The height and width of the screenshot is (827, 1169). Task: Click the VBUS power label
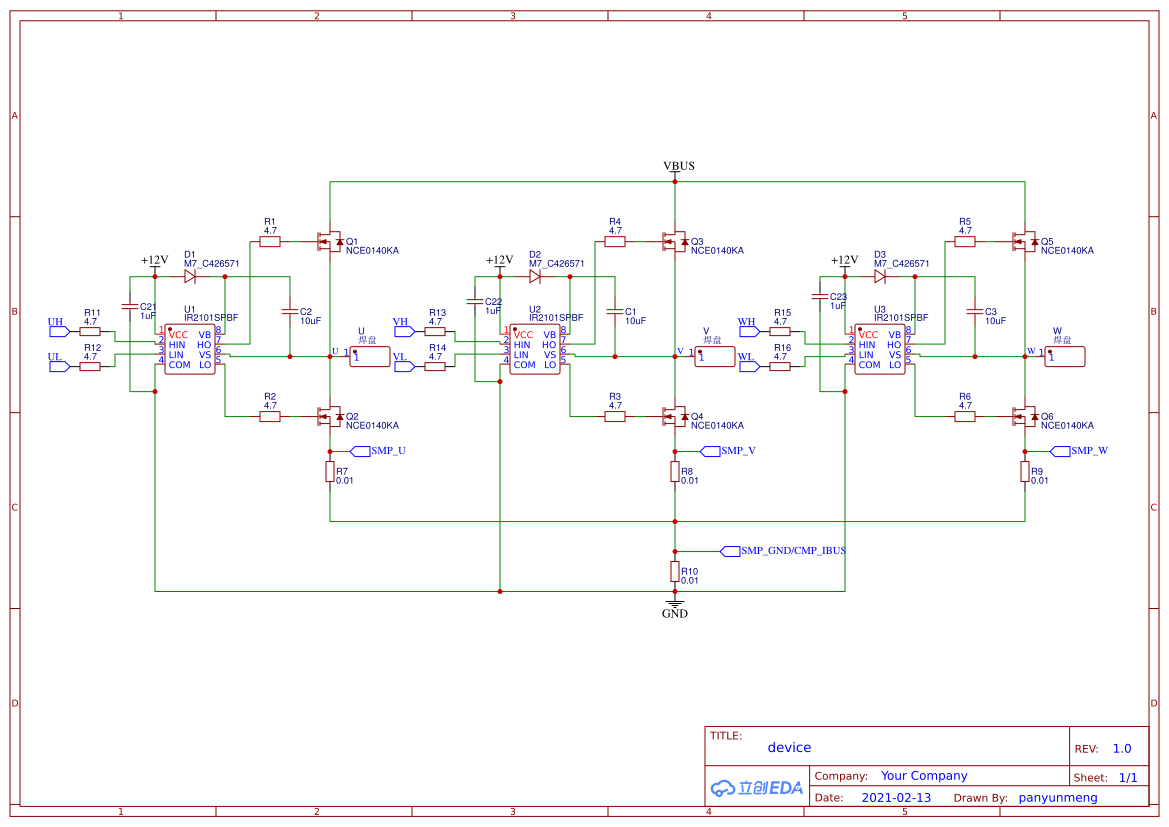[x=678, y=166]
